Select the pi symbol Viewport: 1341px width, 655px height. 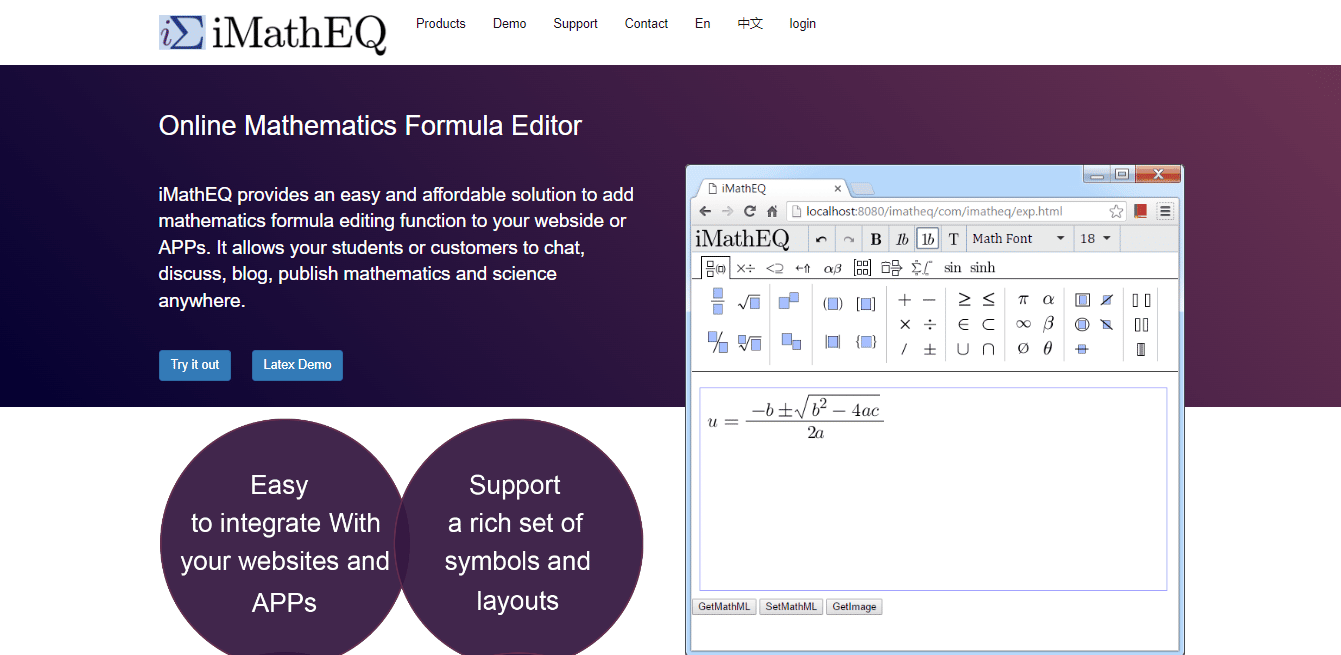click(1022, 298)
